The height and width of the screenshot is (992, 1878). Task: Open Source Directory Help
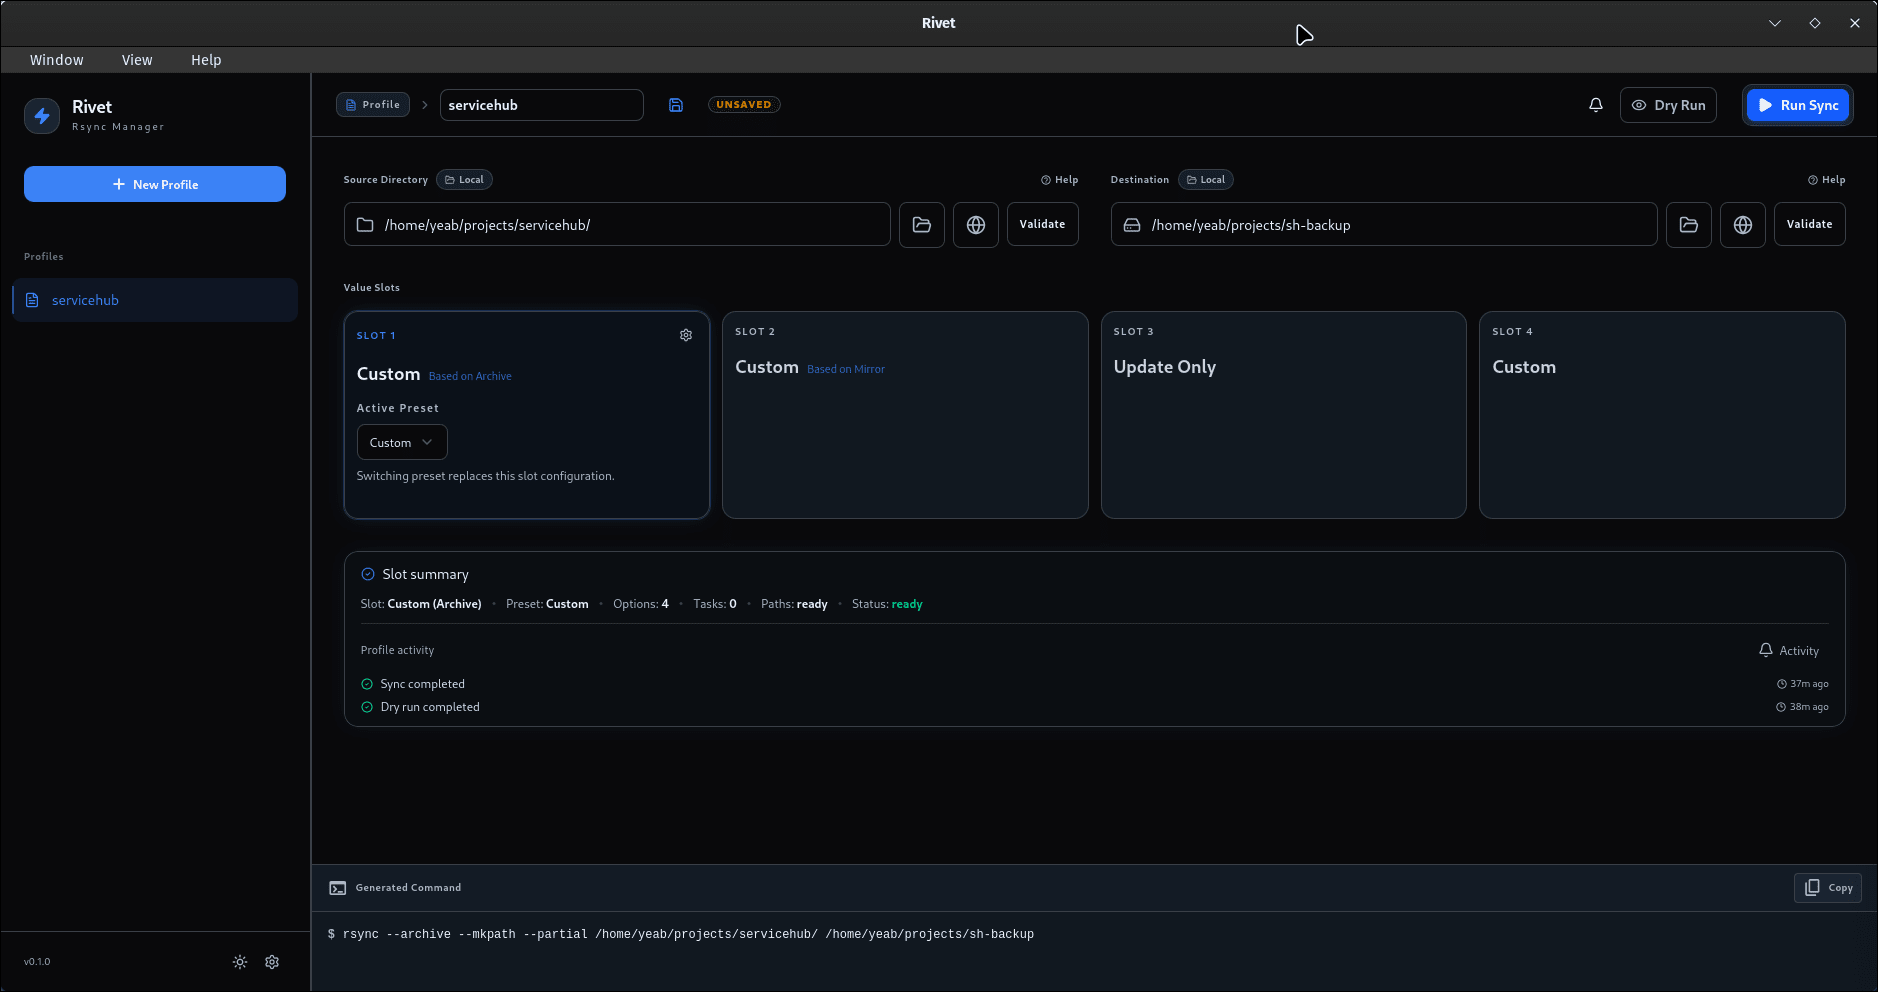1060,180
